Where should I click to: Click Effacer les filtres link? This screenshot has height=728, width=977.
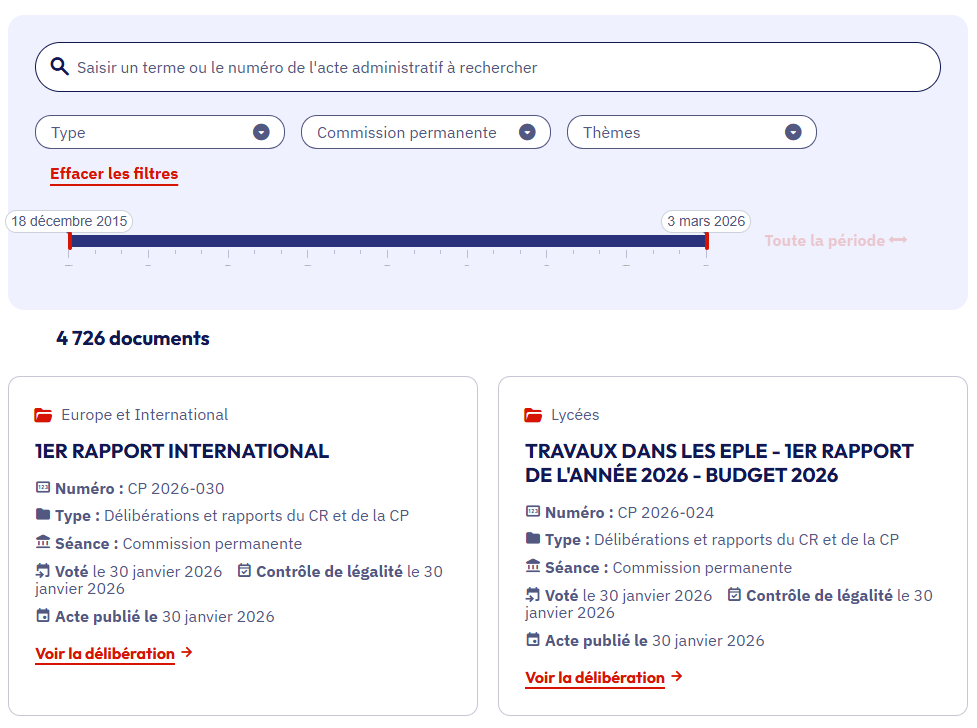pyautogui.click(x=114, y=174)
